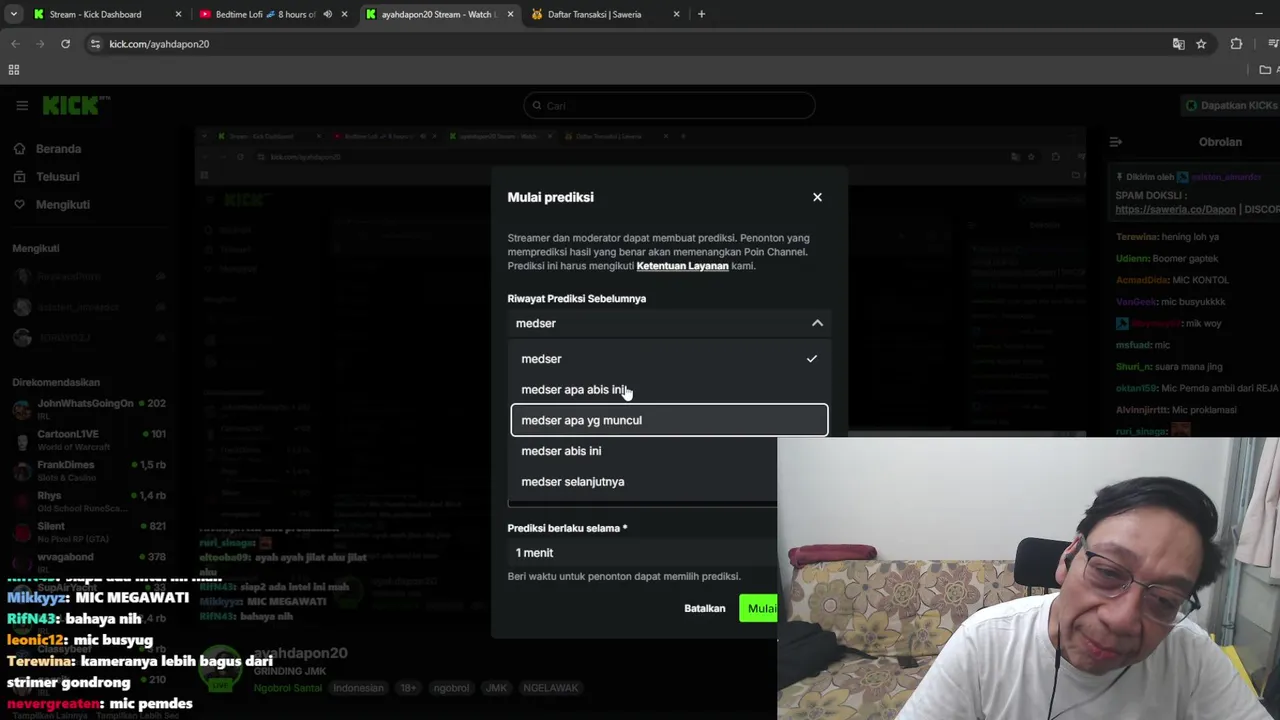Close the Mulai prediksi dialog
This screenshot has width=1280, height=720.
click(817, 197)
